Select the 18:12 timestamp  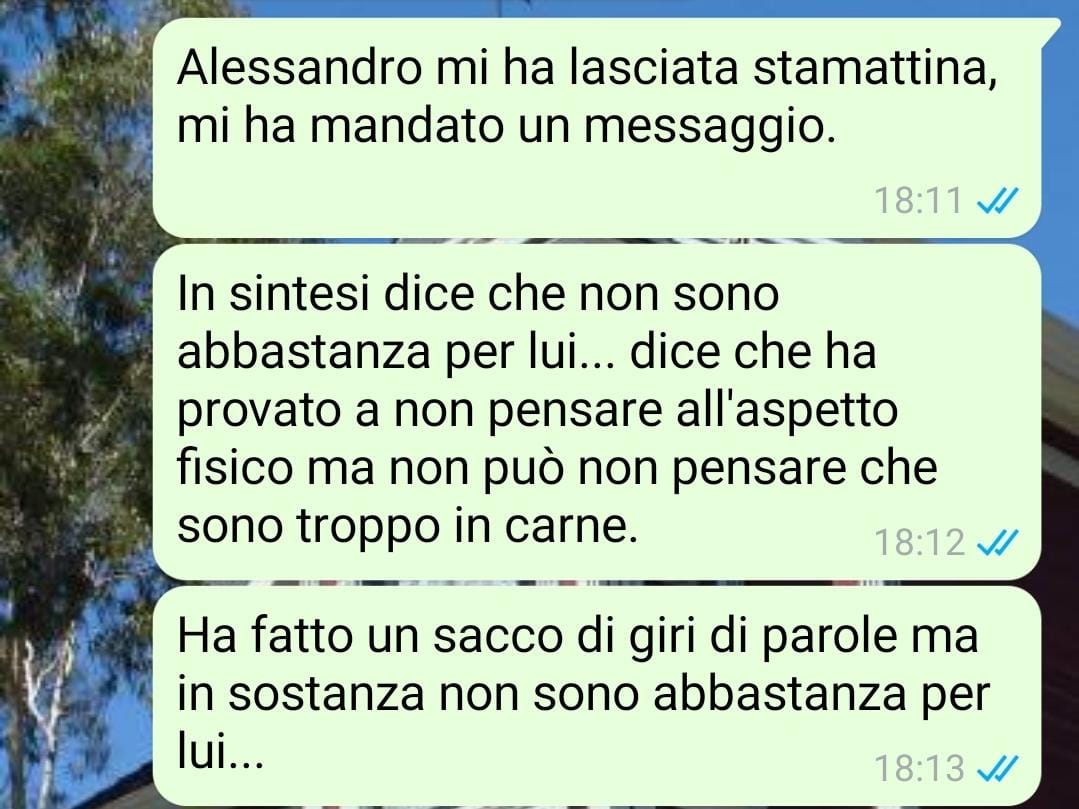(x=919, y=543)
